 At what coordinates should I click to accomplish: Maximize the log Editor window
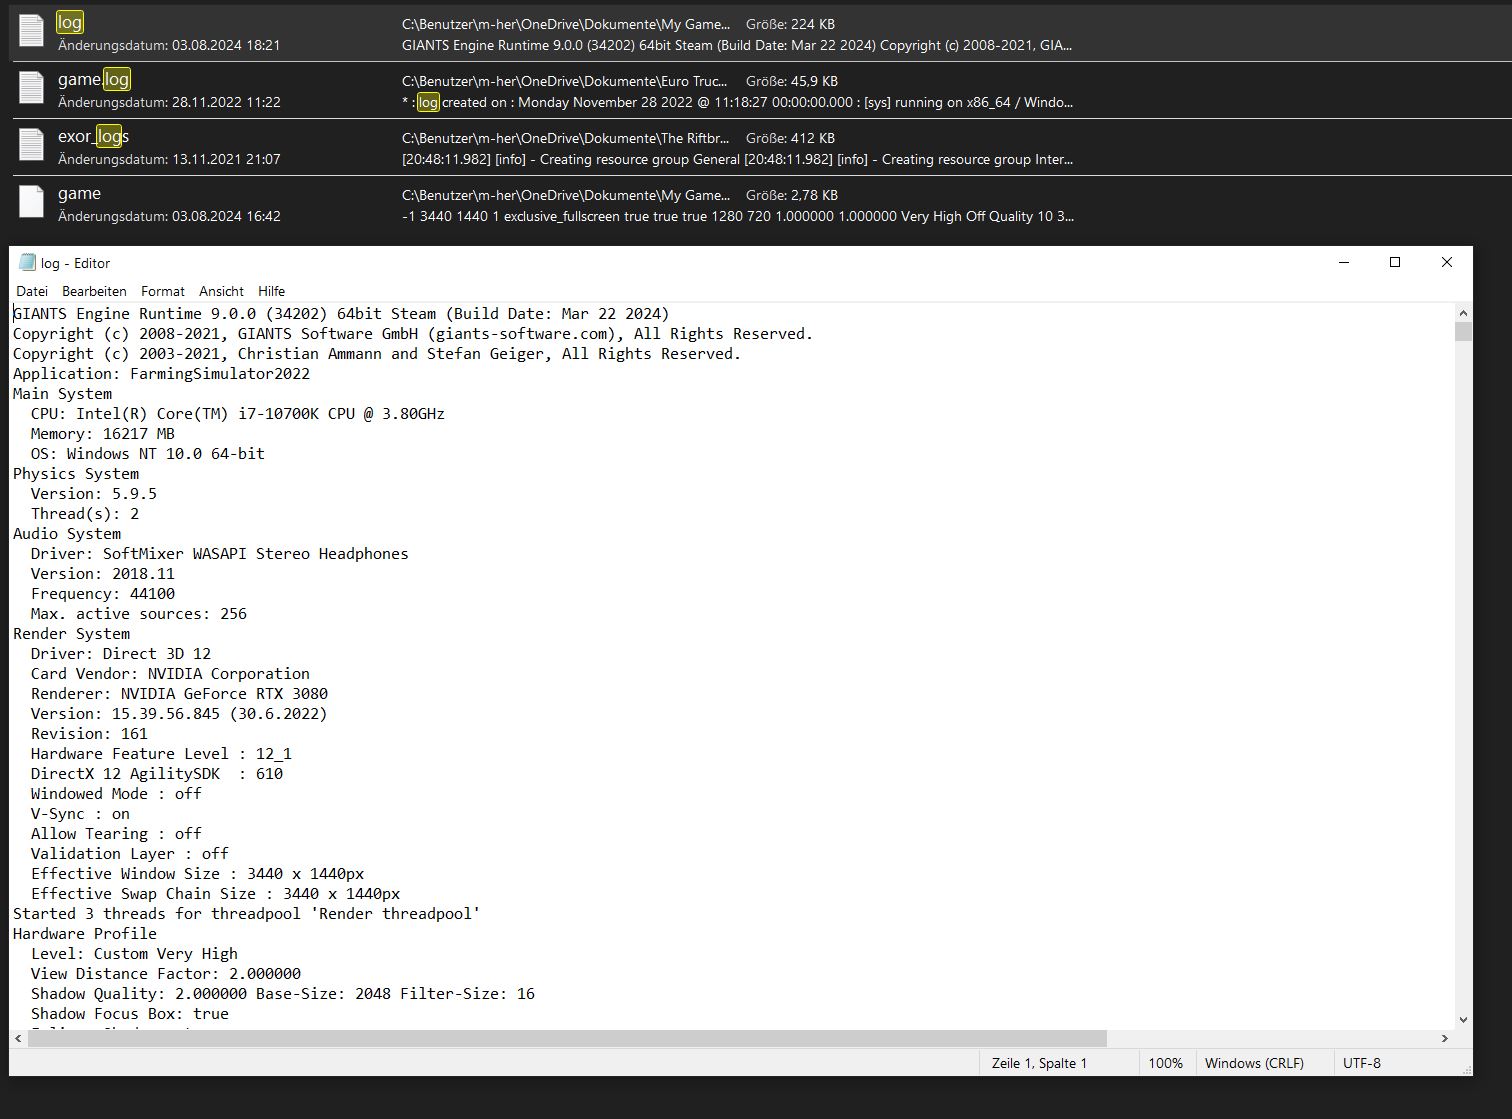click(1395, 263)
